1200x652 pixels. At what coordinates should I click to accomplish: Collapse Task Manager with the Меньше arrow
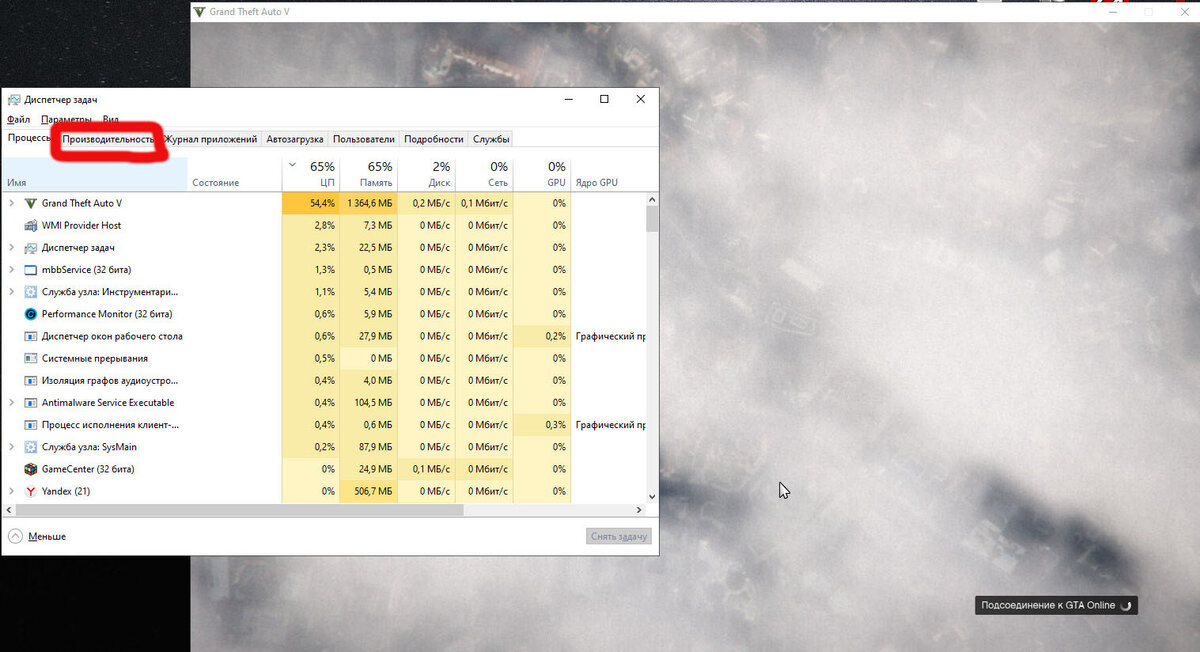coord(15,536)
